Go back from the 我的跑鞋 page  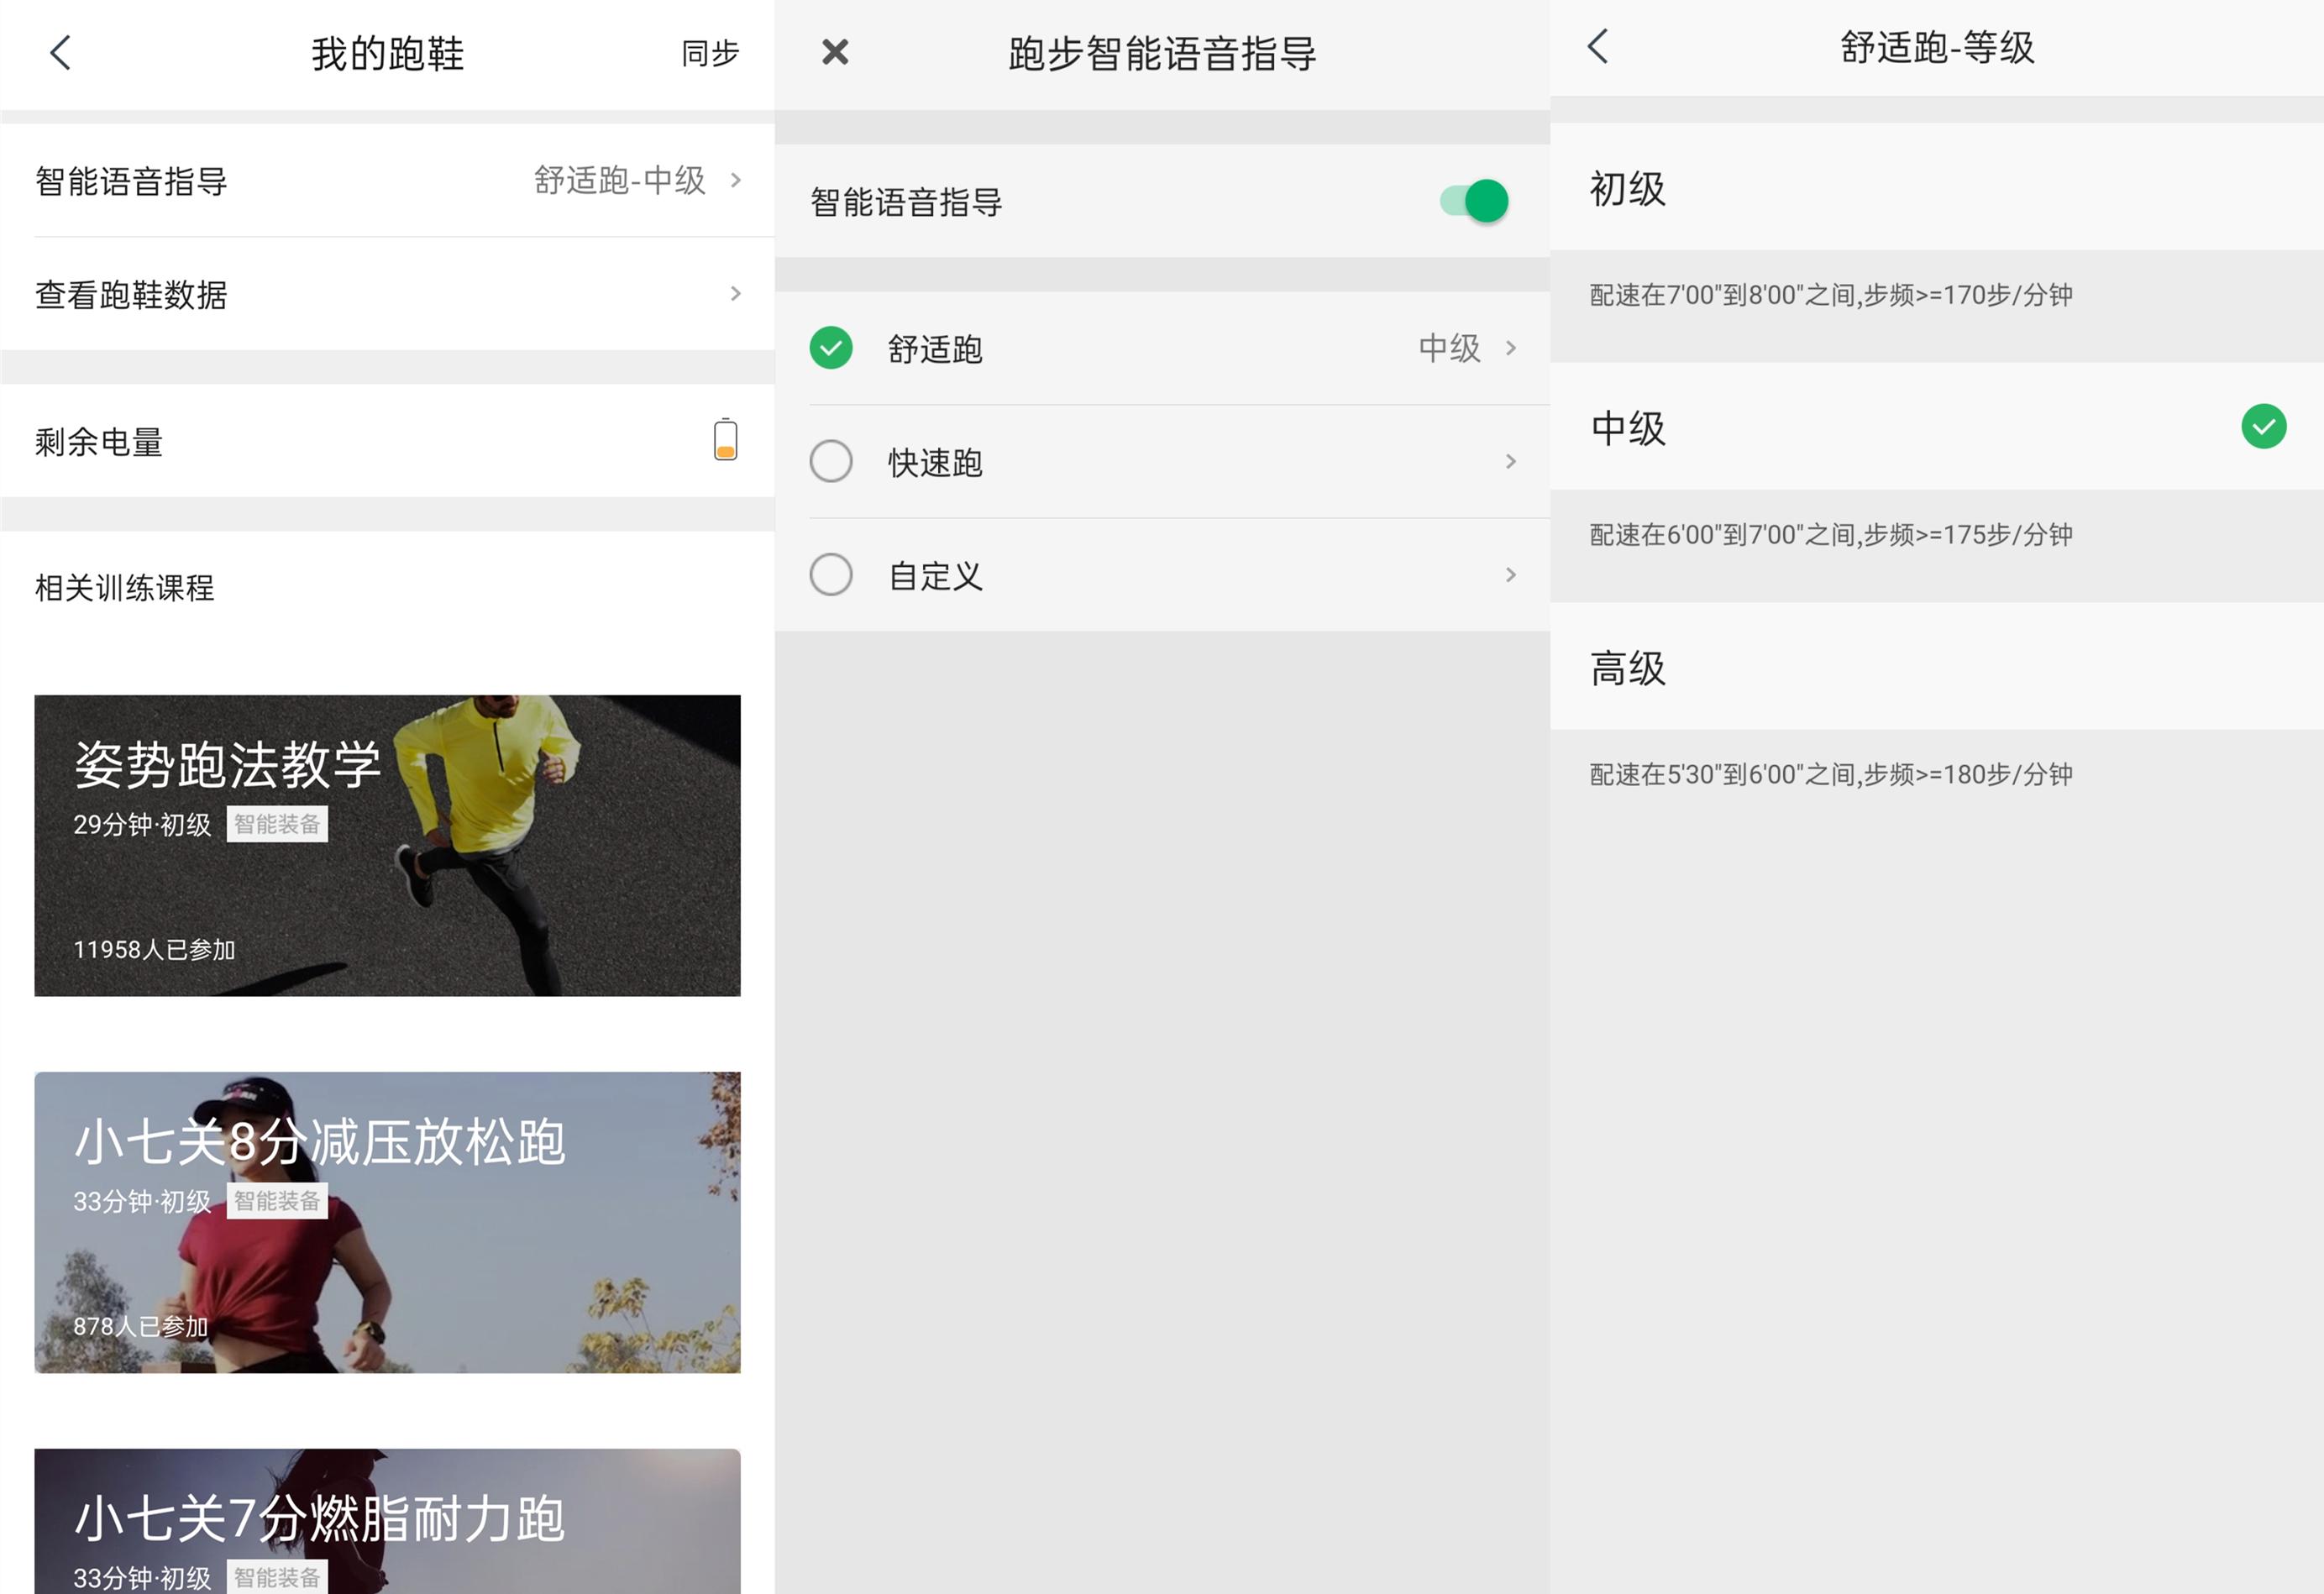click(60, 52)
